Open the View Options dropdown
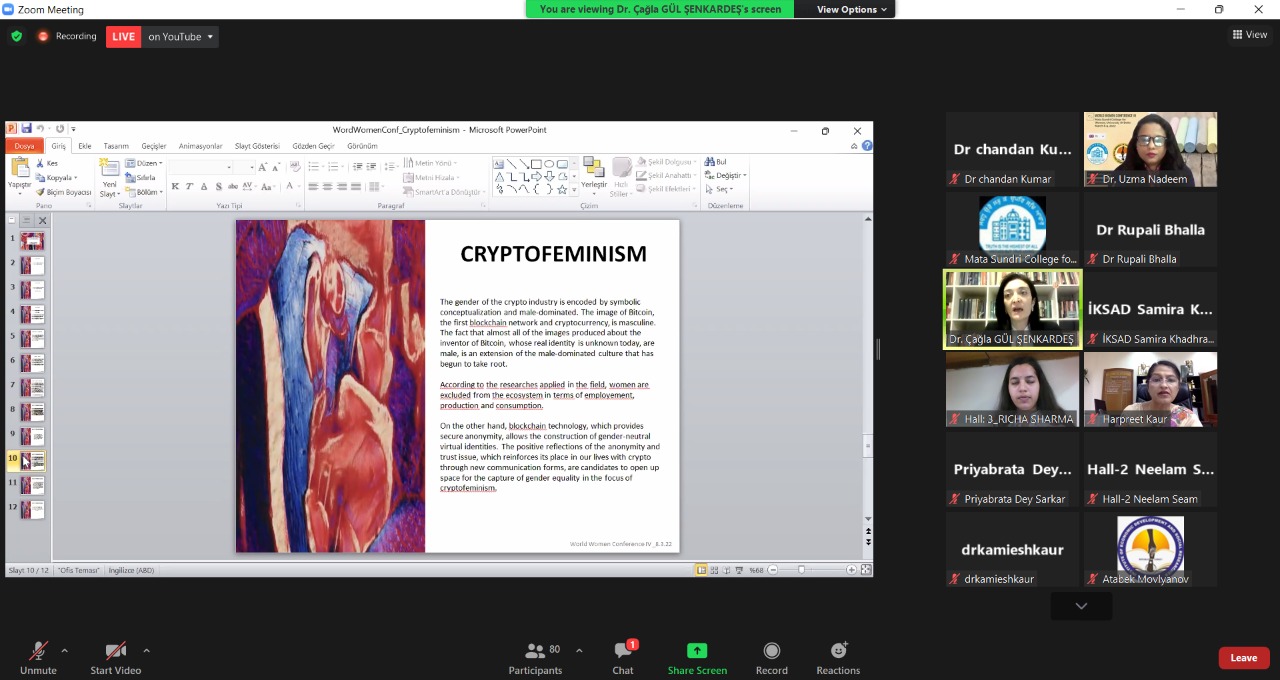This screenshot has height=680, width=1280. [852, 9]
